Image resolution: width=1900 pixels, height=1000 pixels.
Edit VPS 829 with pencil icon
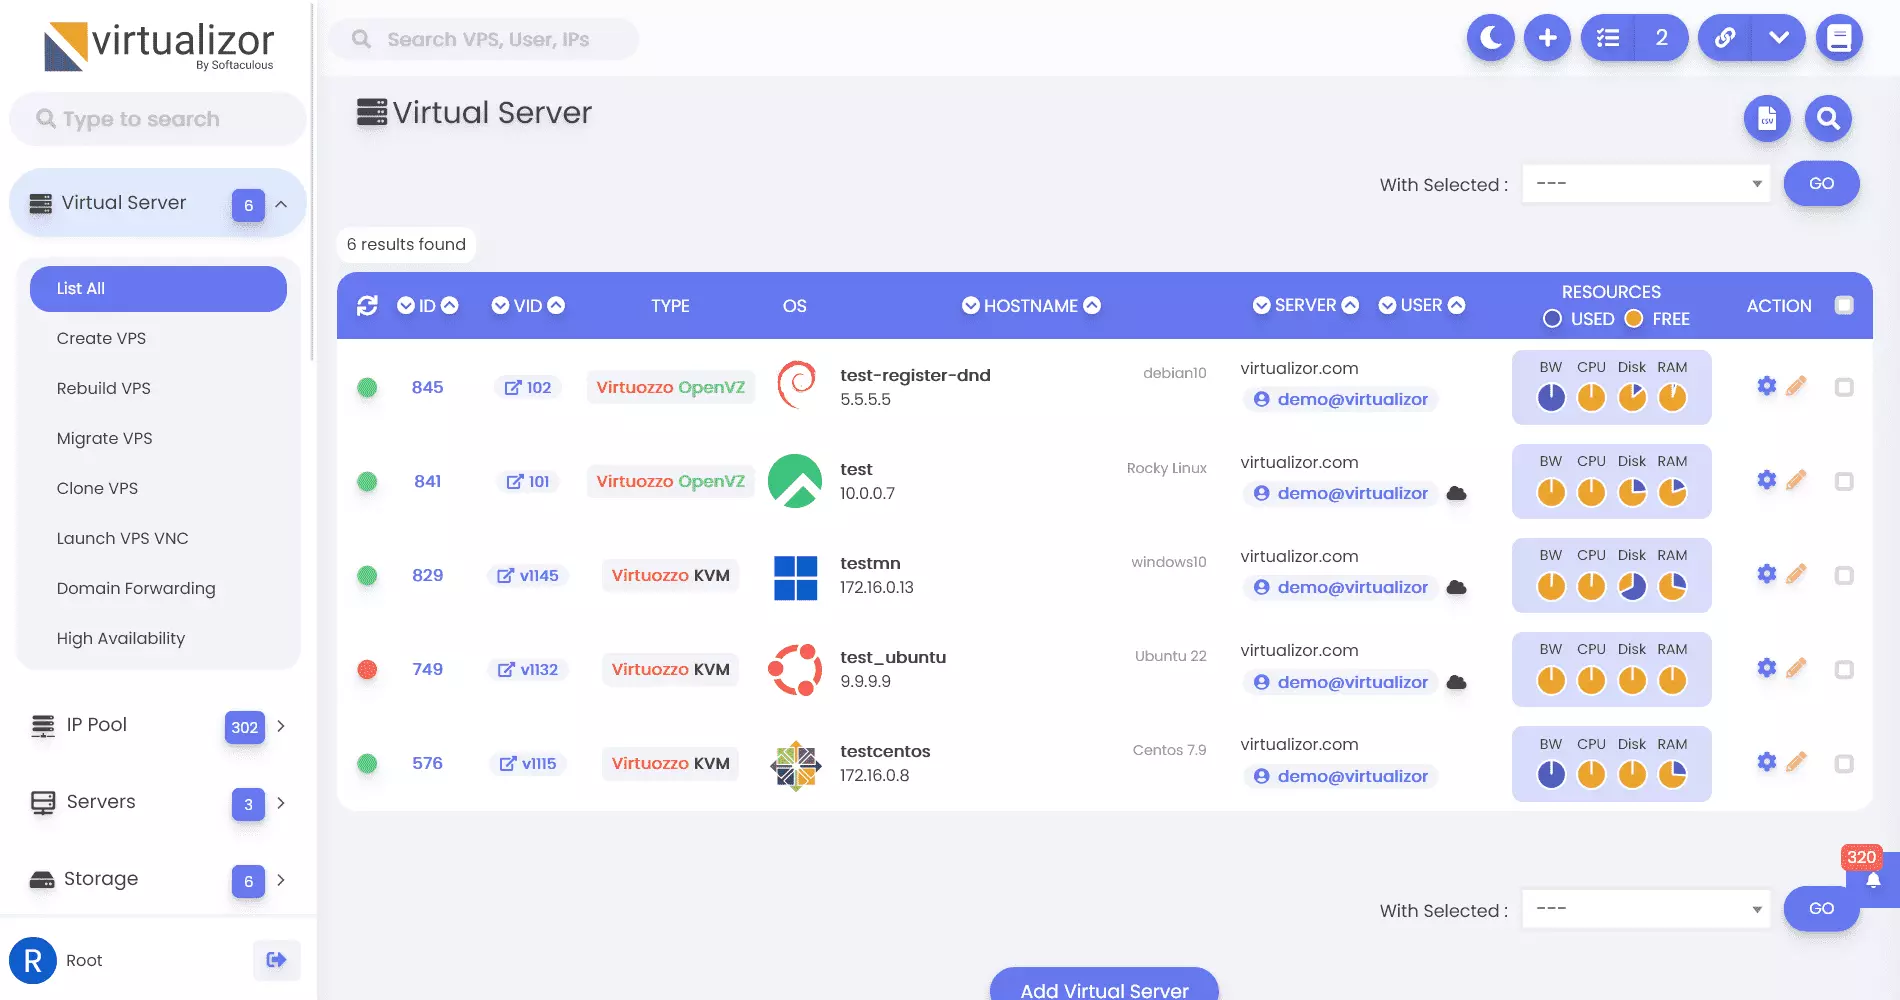point(1796,574)
